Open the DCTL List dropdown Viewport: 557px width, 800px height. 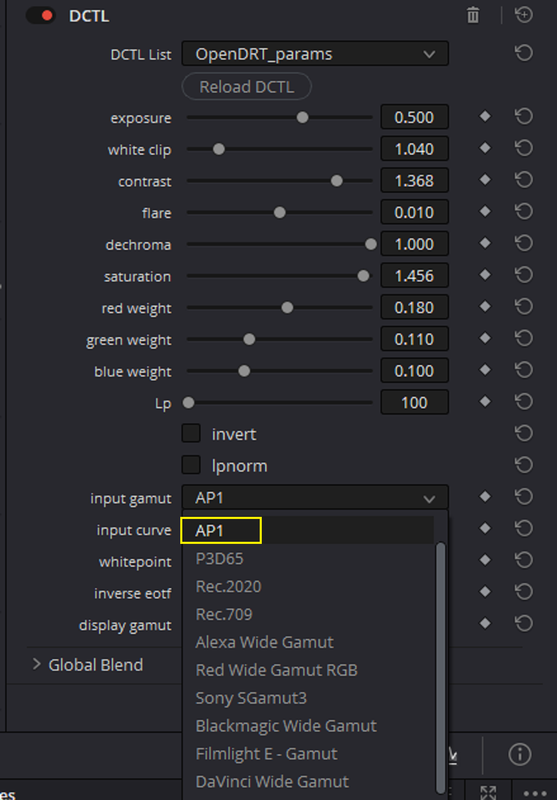(x=315, y=54)
